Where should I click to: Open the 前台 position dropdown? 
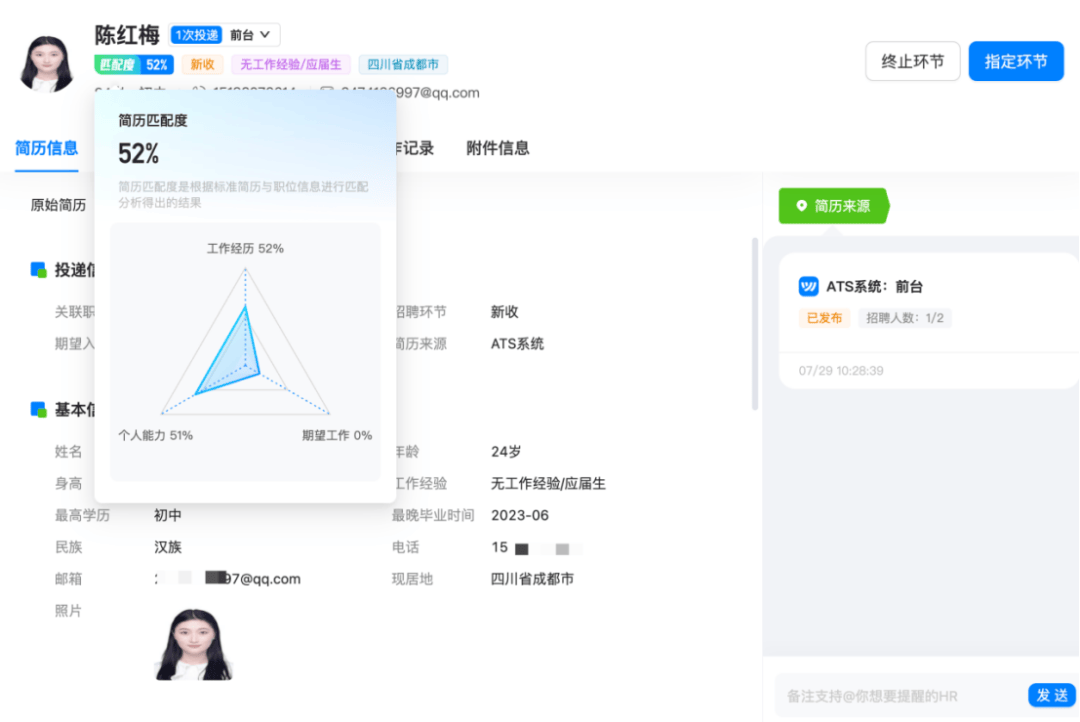coord(250,35)
